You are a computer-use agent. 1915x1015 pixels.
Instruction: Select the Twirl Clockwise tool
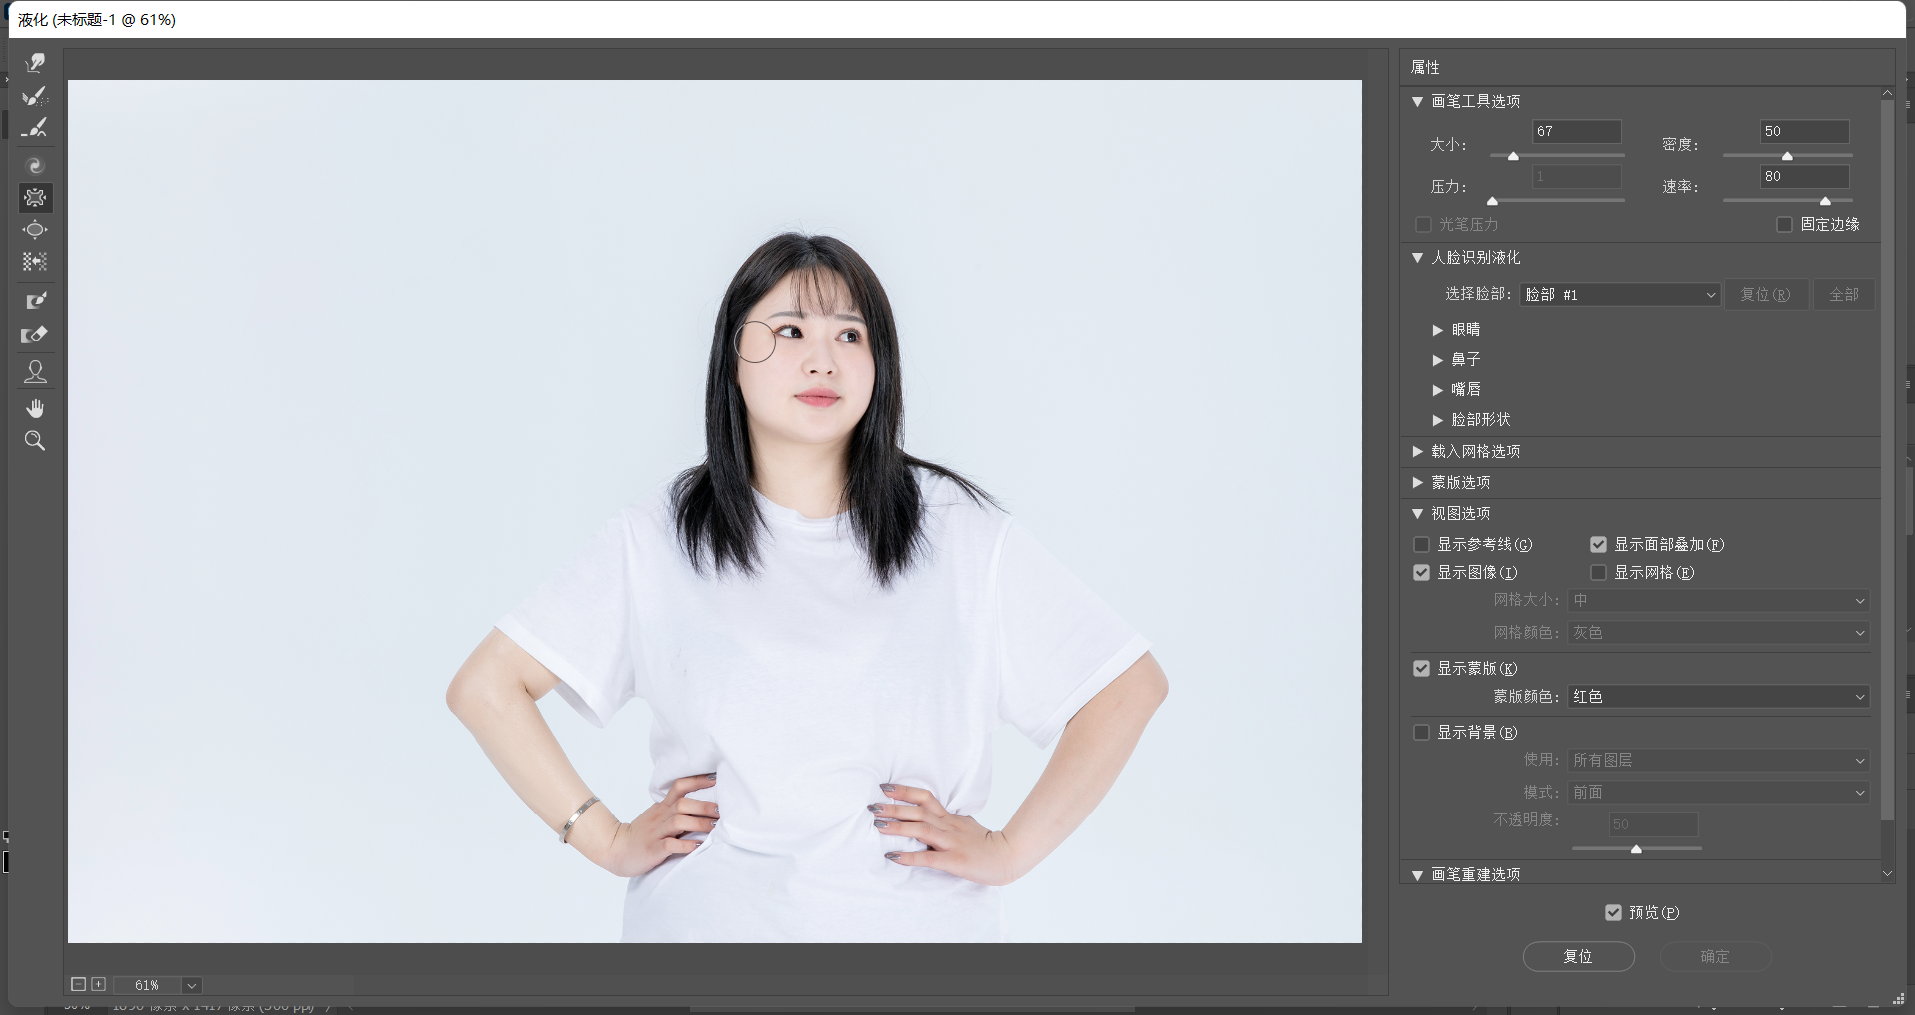tap(35, 165)
